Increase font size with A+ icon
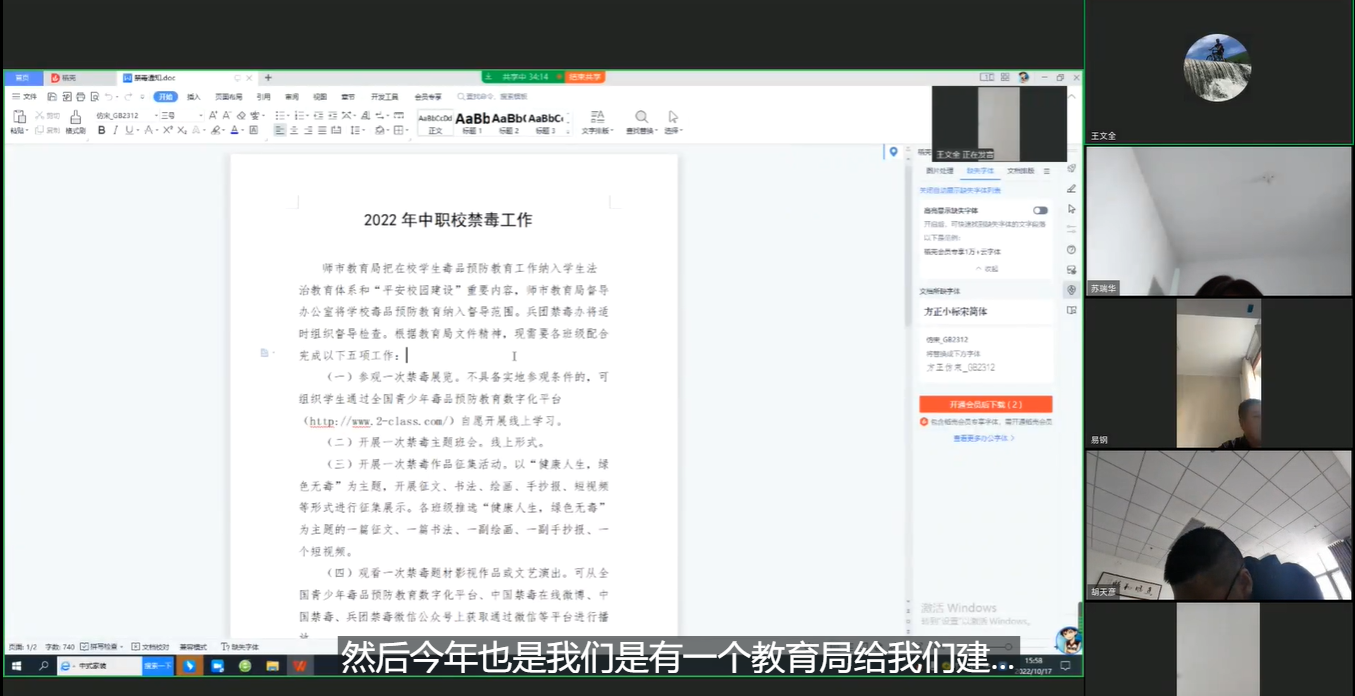Screen dimensions: 1355x696 tap(213, 116)
